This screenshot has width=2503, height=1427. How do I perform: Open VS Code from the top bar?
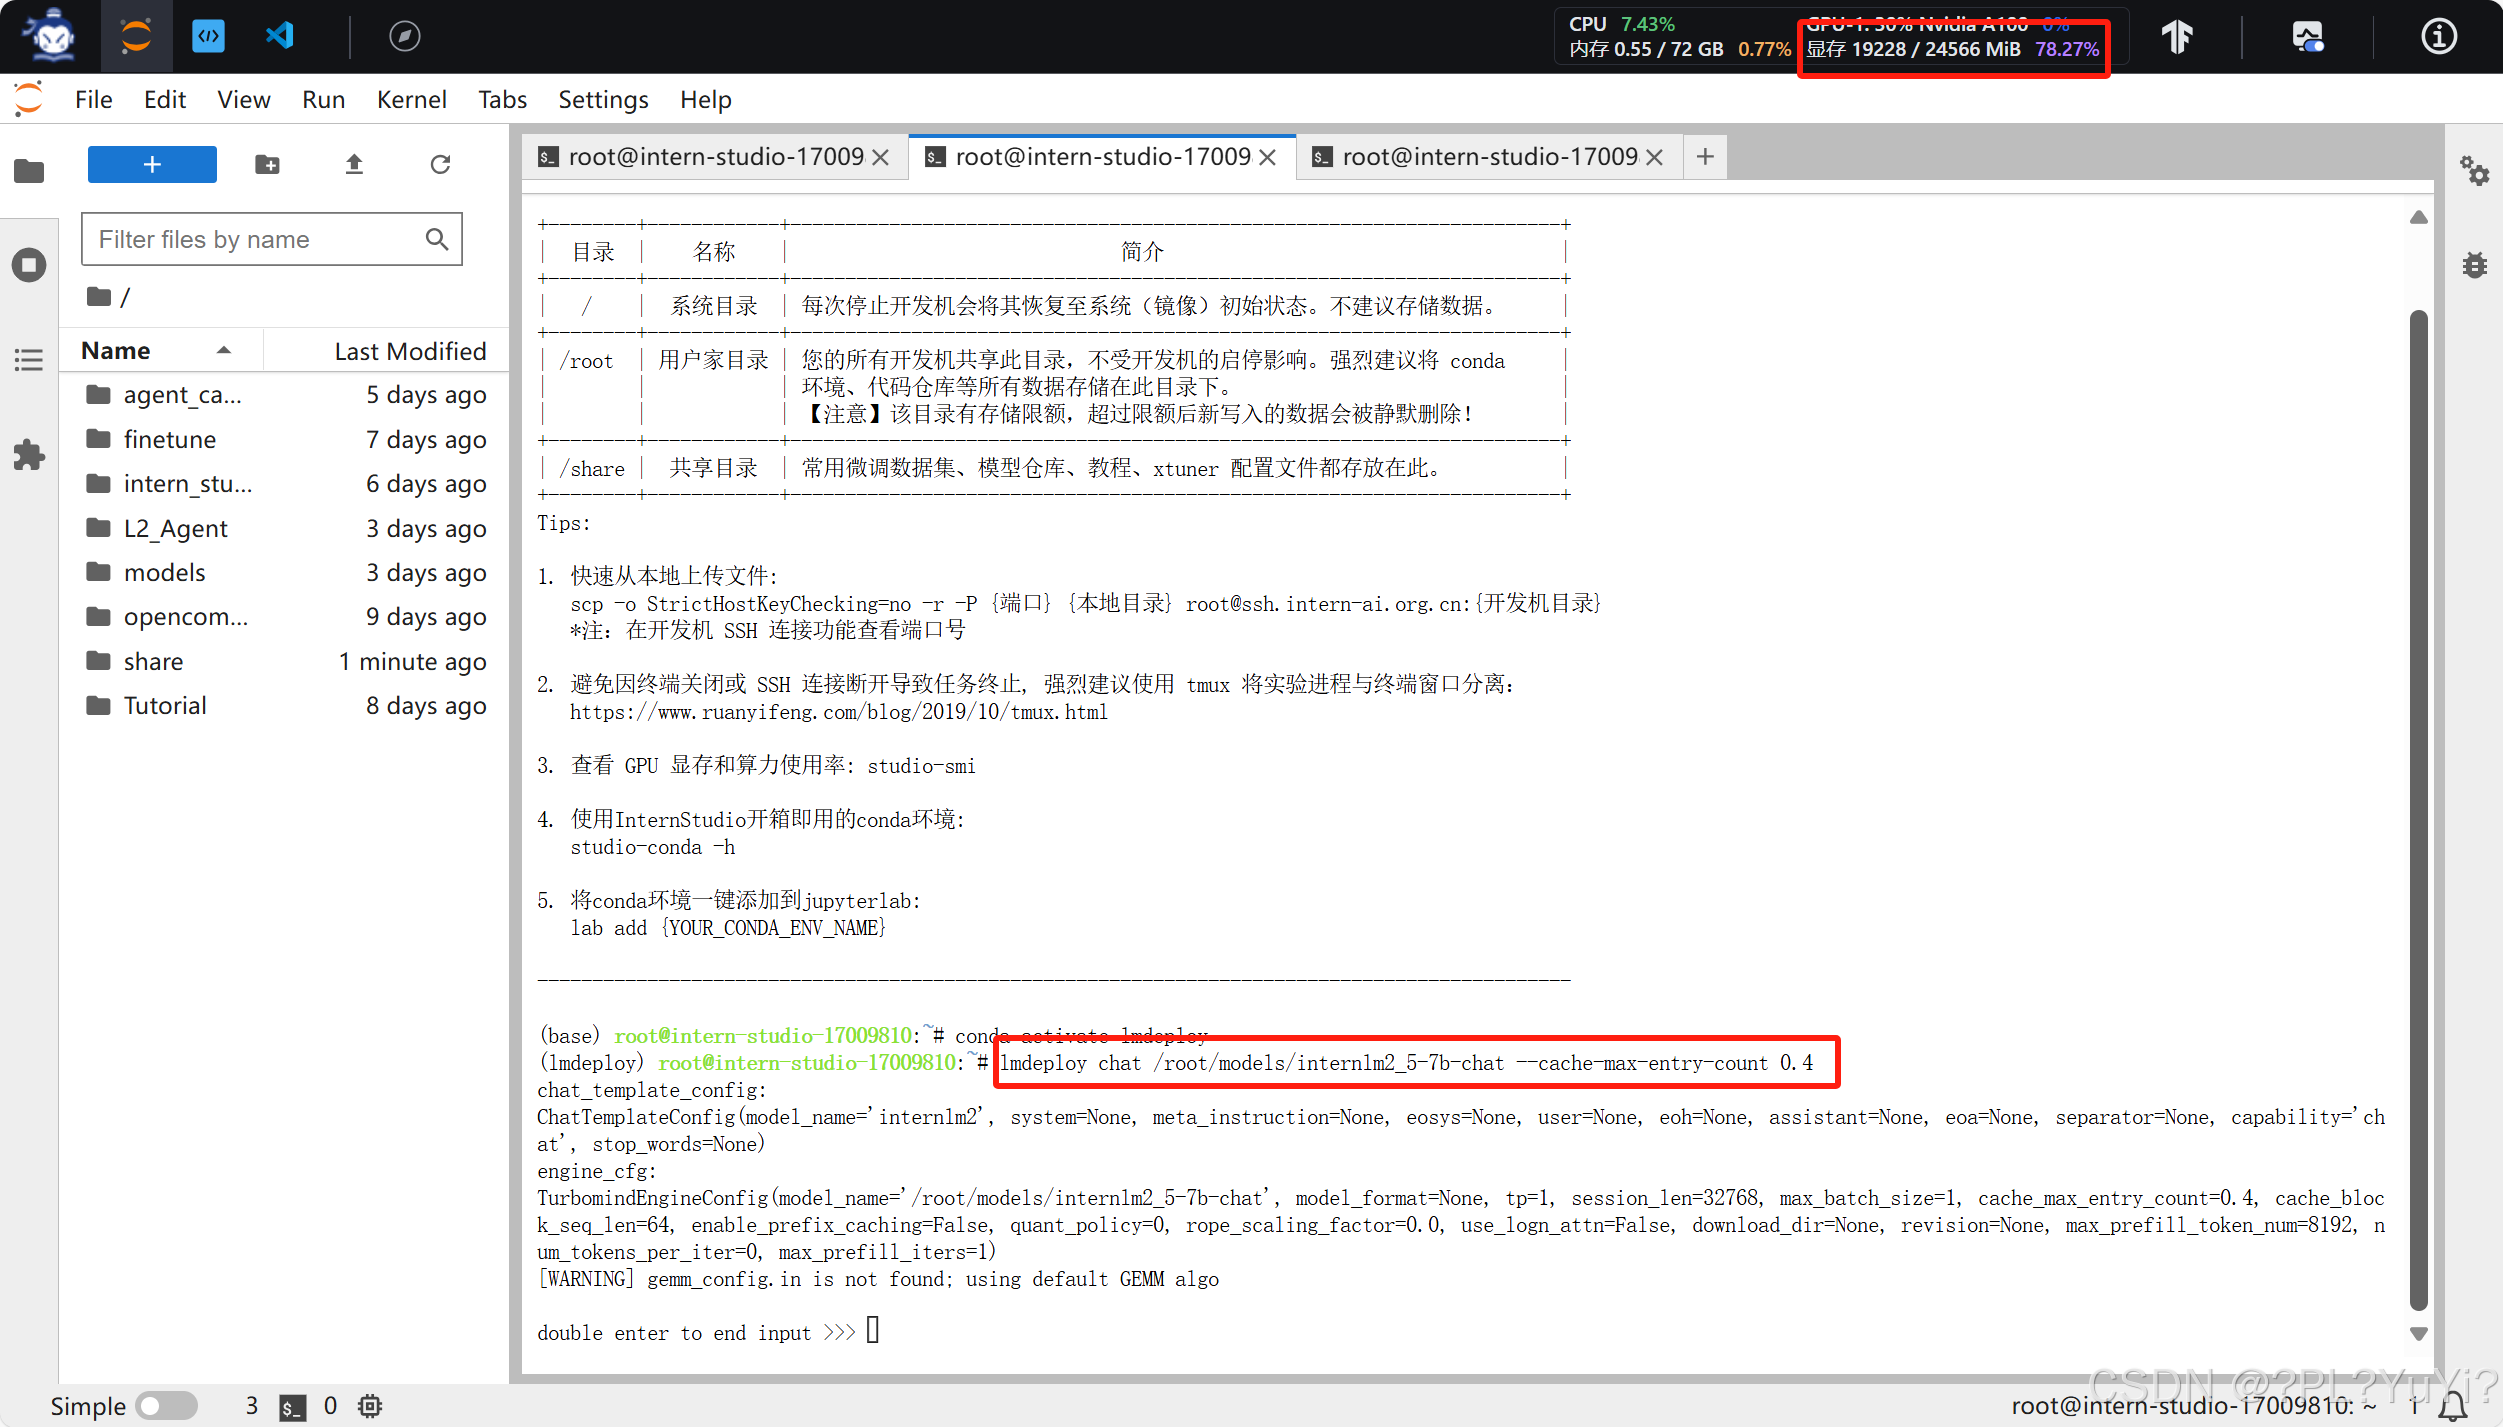[x=279, y=36]
